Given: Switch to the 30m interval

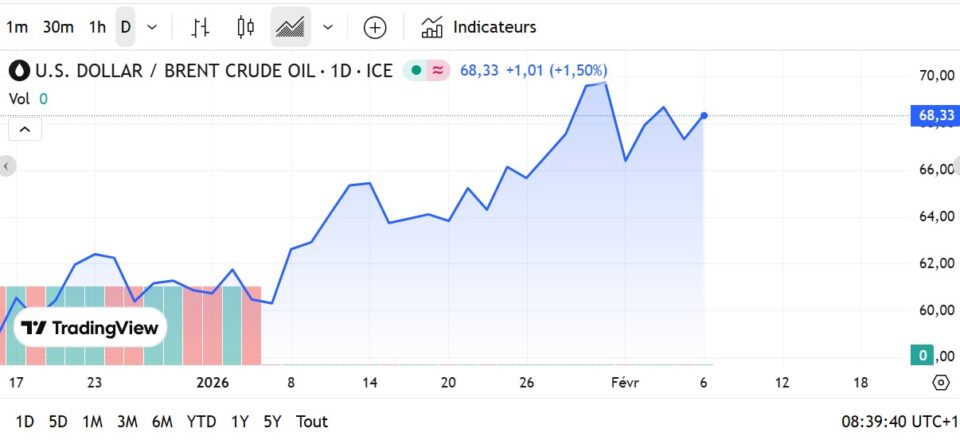Looking at the screenshot, I should pos(57,27).
